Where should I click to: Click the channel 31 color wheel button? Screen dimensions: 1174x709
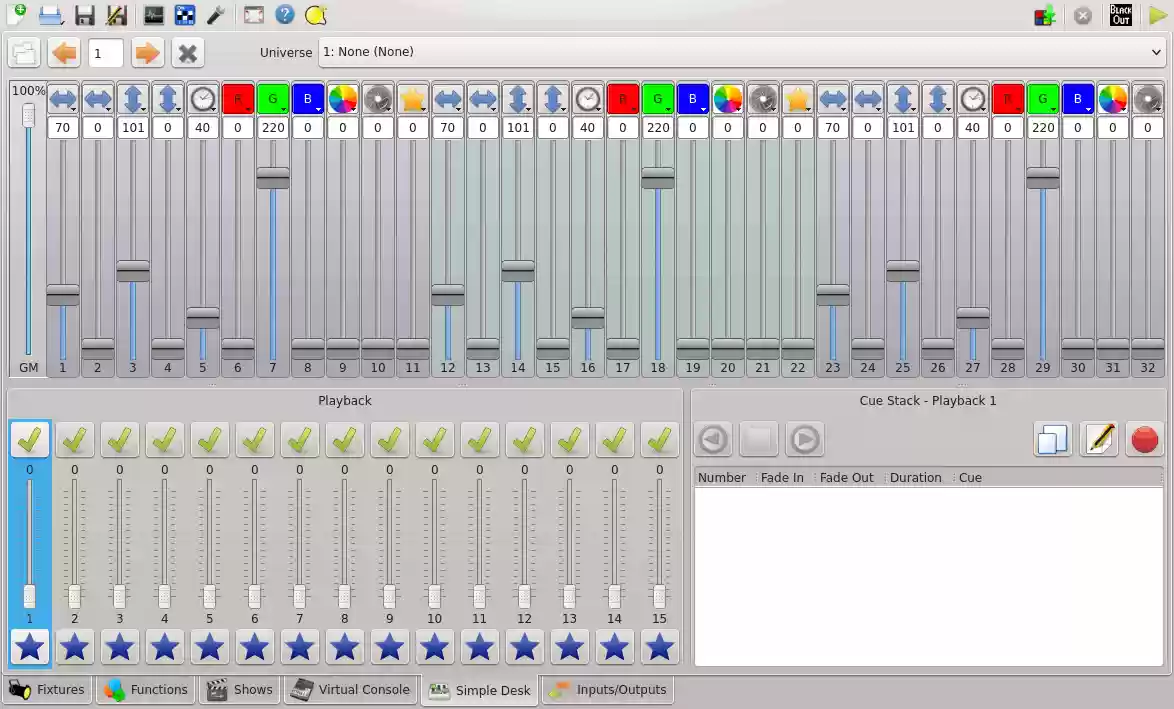1113,99
